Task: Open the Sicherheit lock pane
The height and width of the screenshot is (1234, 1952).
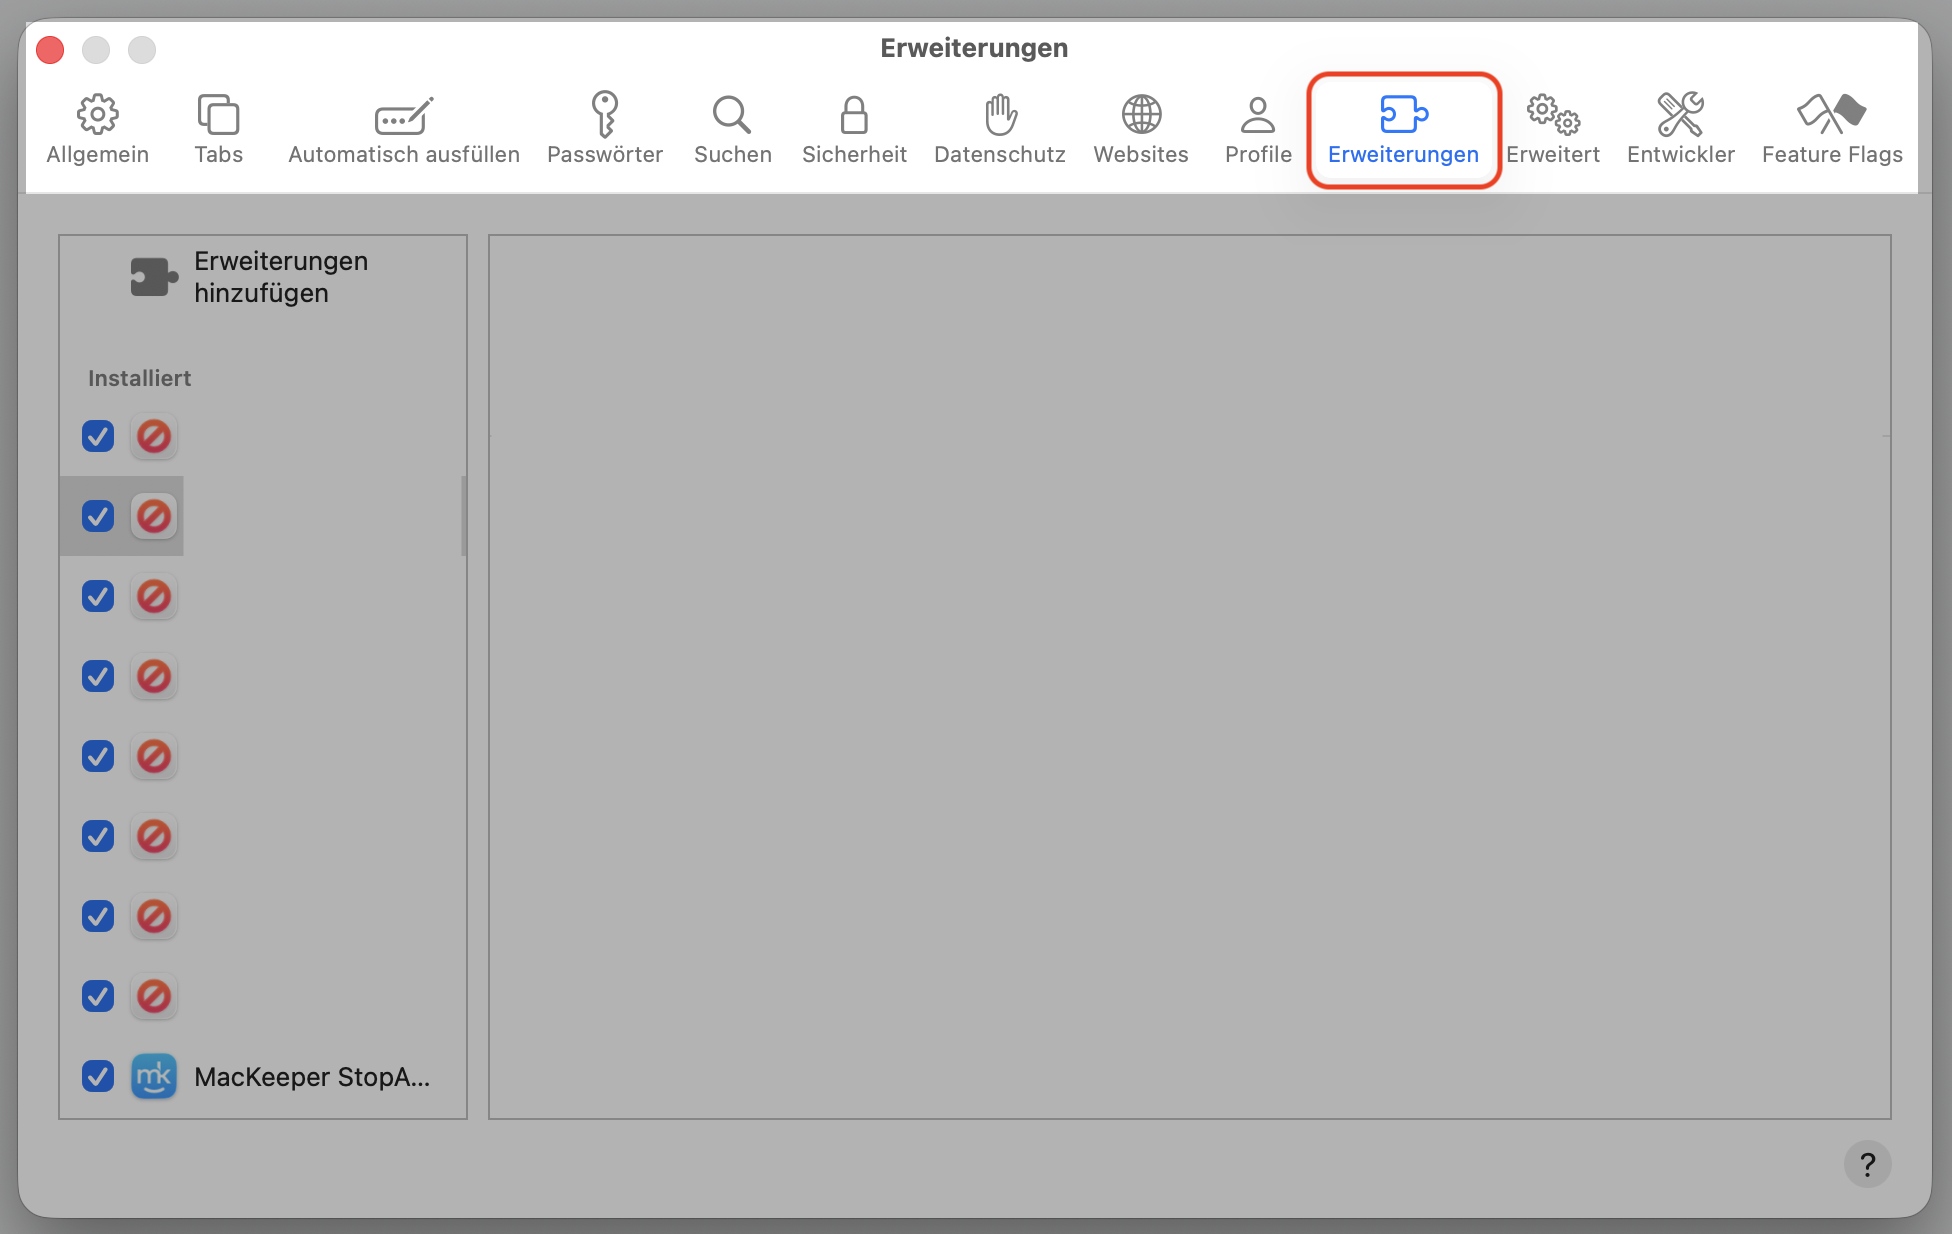Action: [x=854, y=130]
